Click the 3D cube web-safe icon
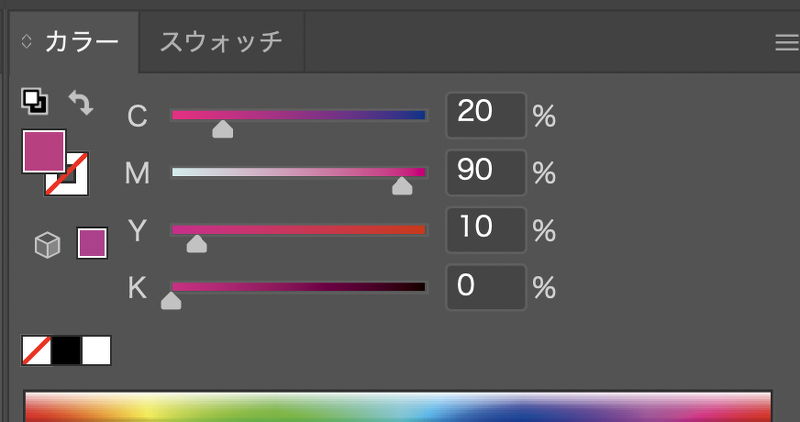 point(47,244)
